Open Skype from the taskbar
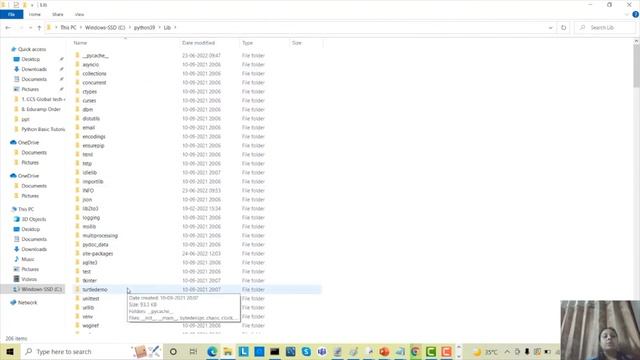Screen dimensions: 640x360 click(306, 351)
